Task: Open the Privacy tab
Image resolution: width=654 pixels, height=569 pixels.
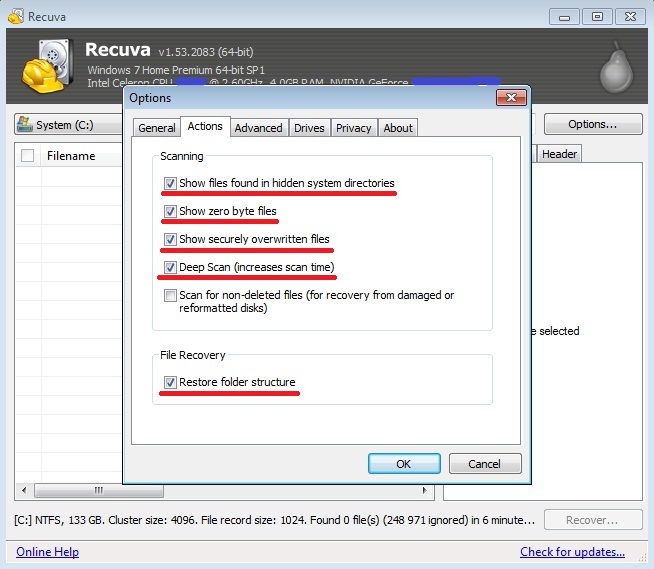Action: [354, 128]
